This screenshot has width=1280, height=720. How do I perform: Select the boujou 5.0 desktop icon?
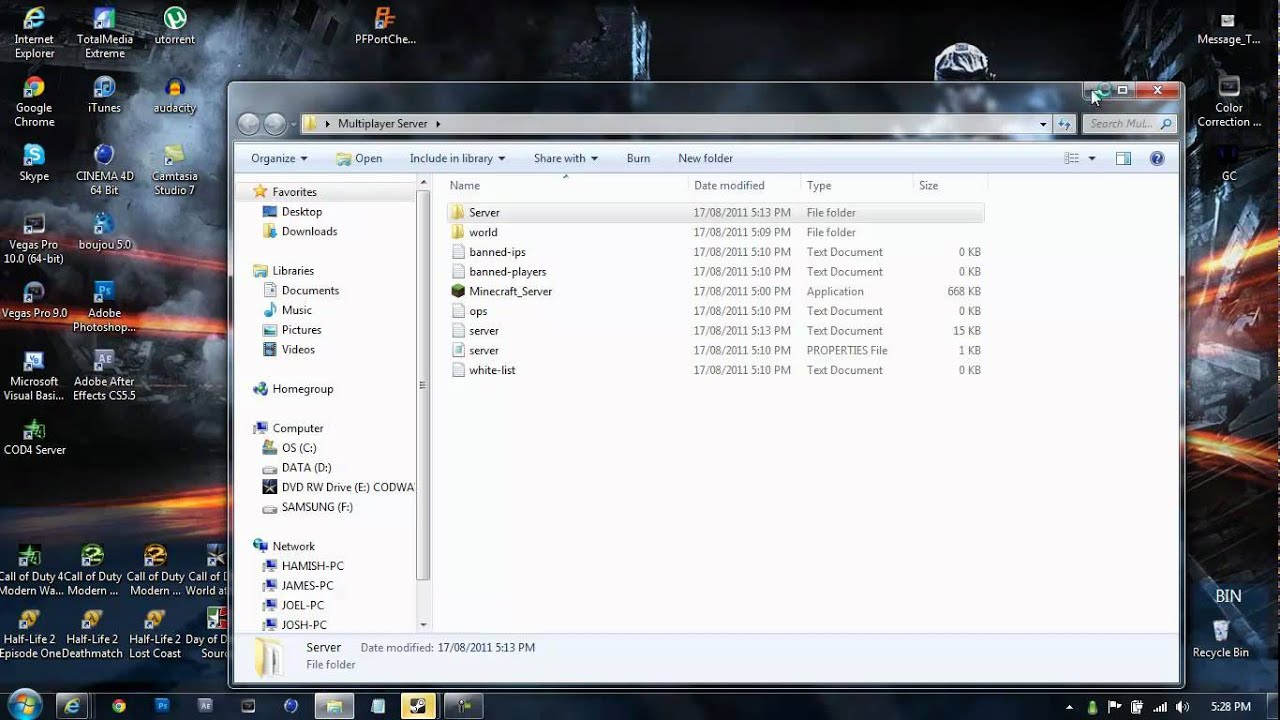point(104,231)
